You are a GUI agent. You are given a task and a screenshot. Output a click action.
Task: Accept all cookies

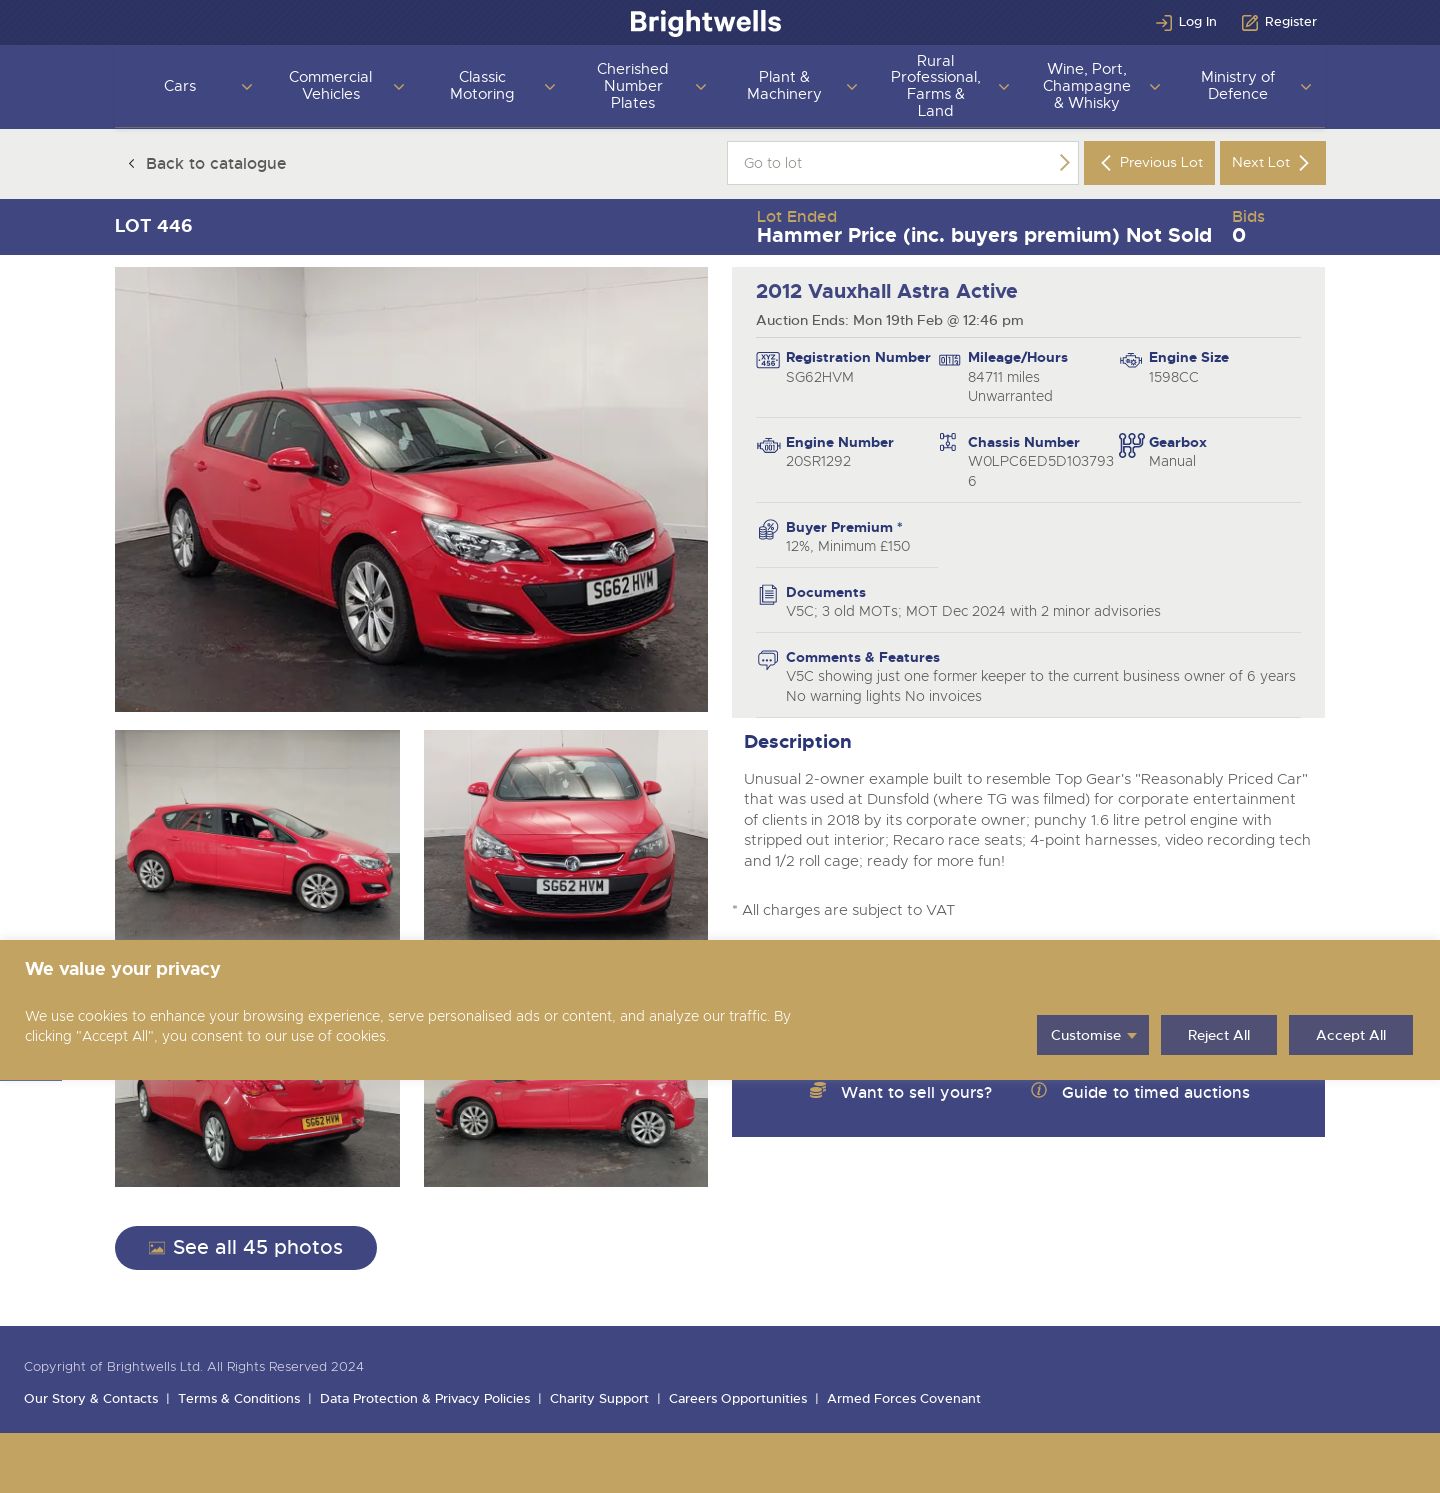(x=1350, y=1035)
